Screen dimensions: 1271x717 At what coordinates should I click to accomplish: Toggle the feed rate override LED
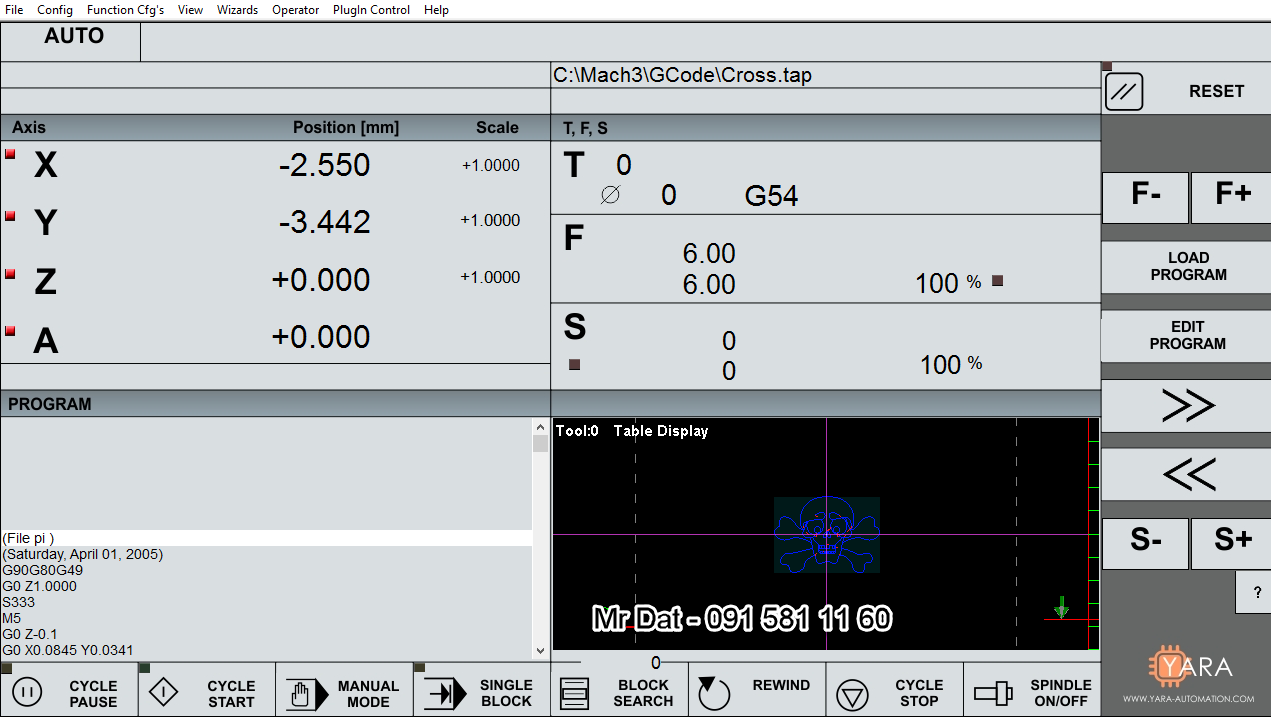997,282
